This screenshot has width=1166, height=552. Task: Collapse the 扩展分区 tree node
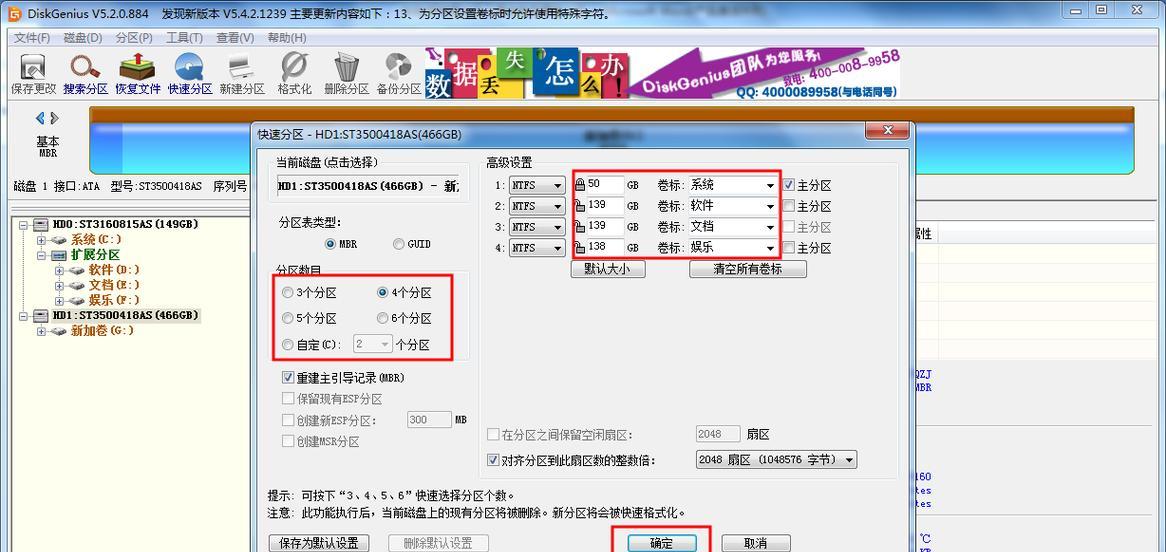(x=41, y=255)
